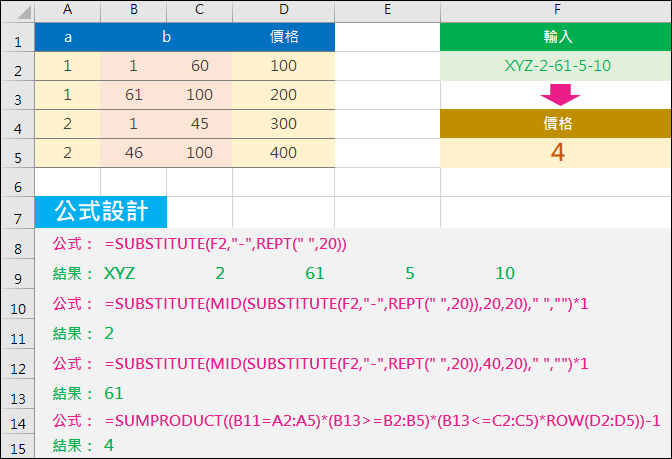This screenshot has width=672, height=459.
Task: Select row 13 header
Action: pyautogui.click(x=18, y=393)
